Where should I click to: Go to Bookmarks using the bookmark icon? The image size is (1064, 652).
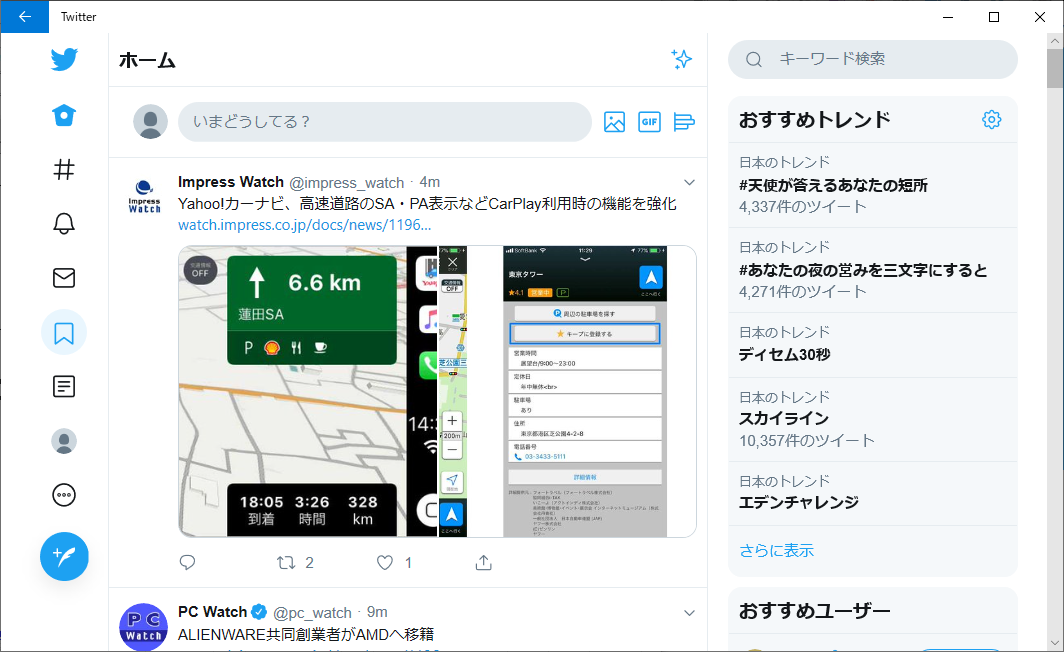click(63, 333)
